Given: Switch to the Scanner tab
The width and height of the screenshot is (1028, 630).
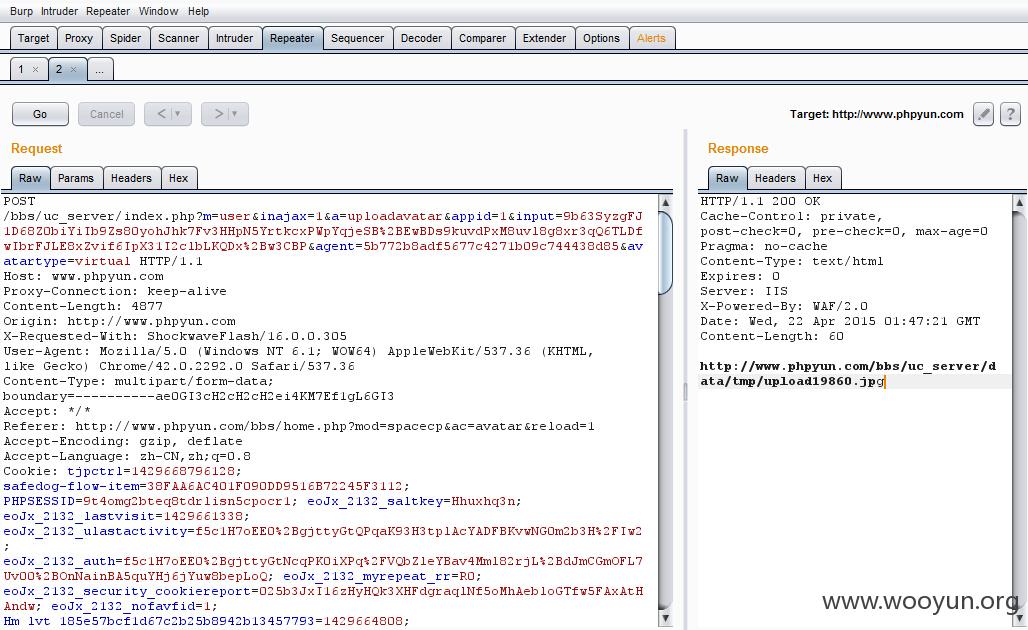Looking at the screenshot, I should coord(178,38).
